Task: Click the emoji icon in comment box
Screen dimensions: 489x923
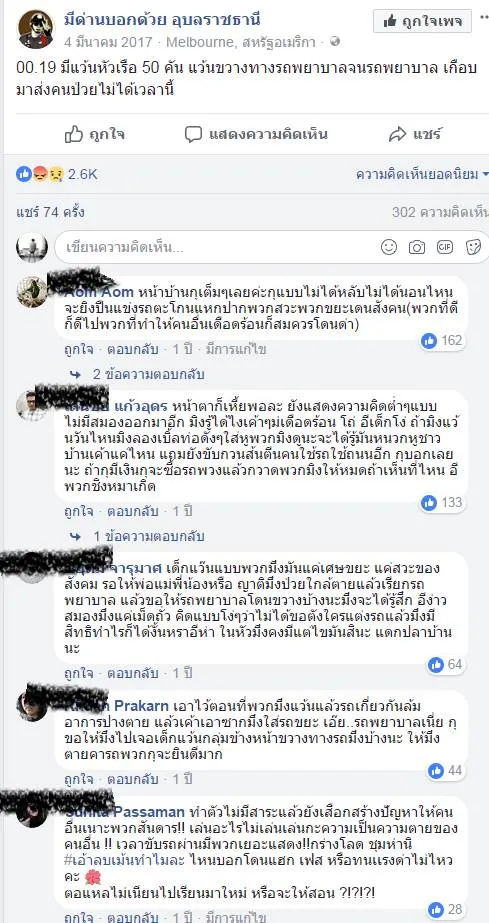Action: (389, 247)
